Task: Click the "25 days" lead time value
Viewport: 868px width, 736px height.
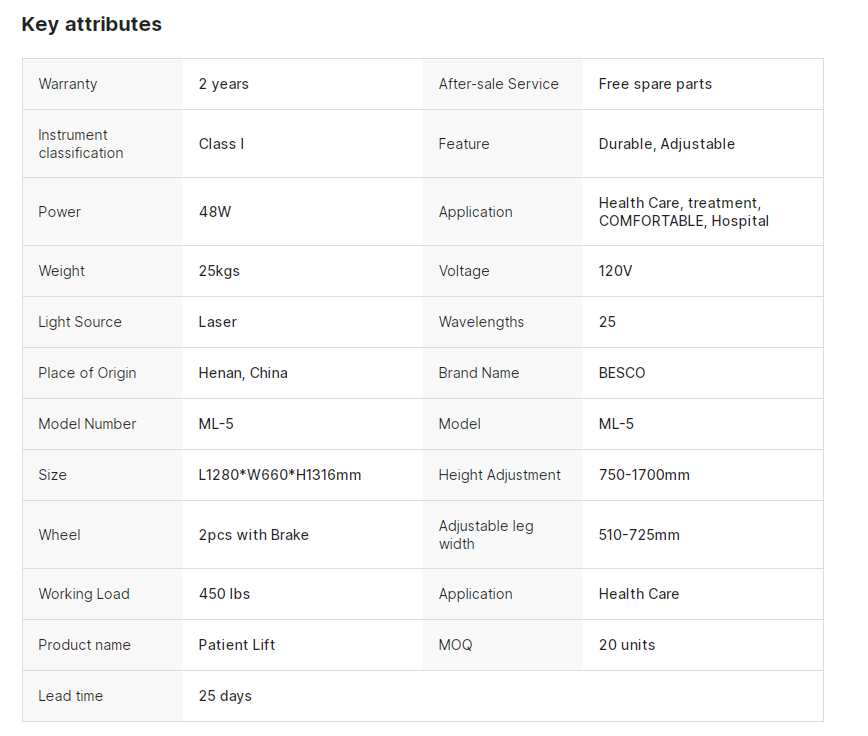Action: click(225, 696)
